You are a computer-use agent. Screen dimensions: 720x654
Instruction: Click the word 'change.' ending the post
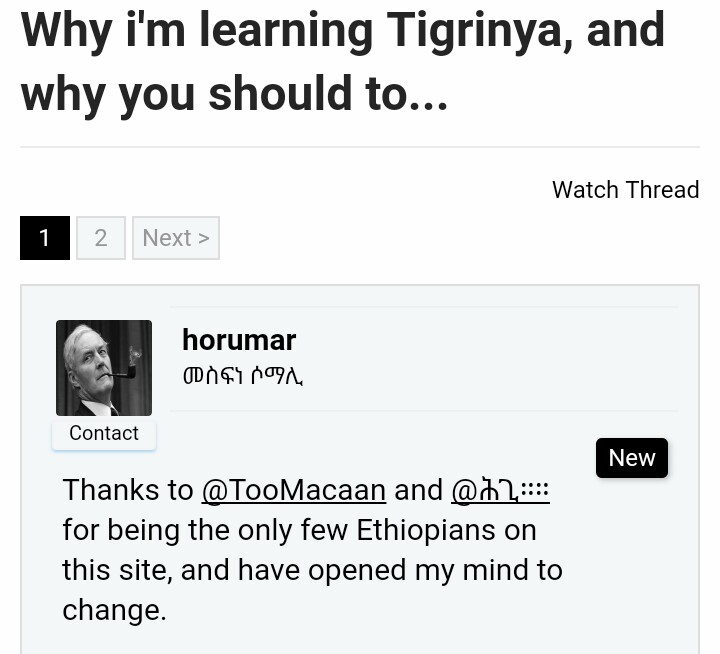[114, 610]
